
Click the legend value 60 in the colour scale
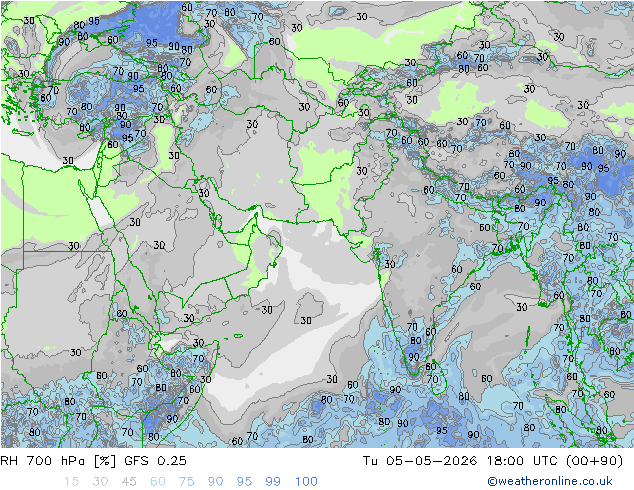pos(158,482)
